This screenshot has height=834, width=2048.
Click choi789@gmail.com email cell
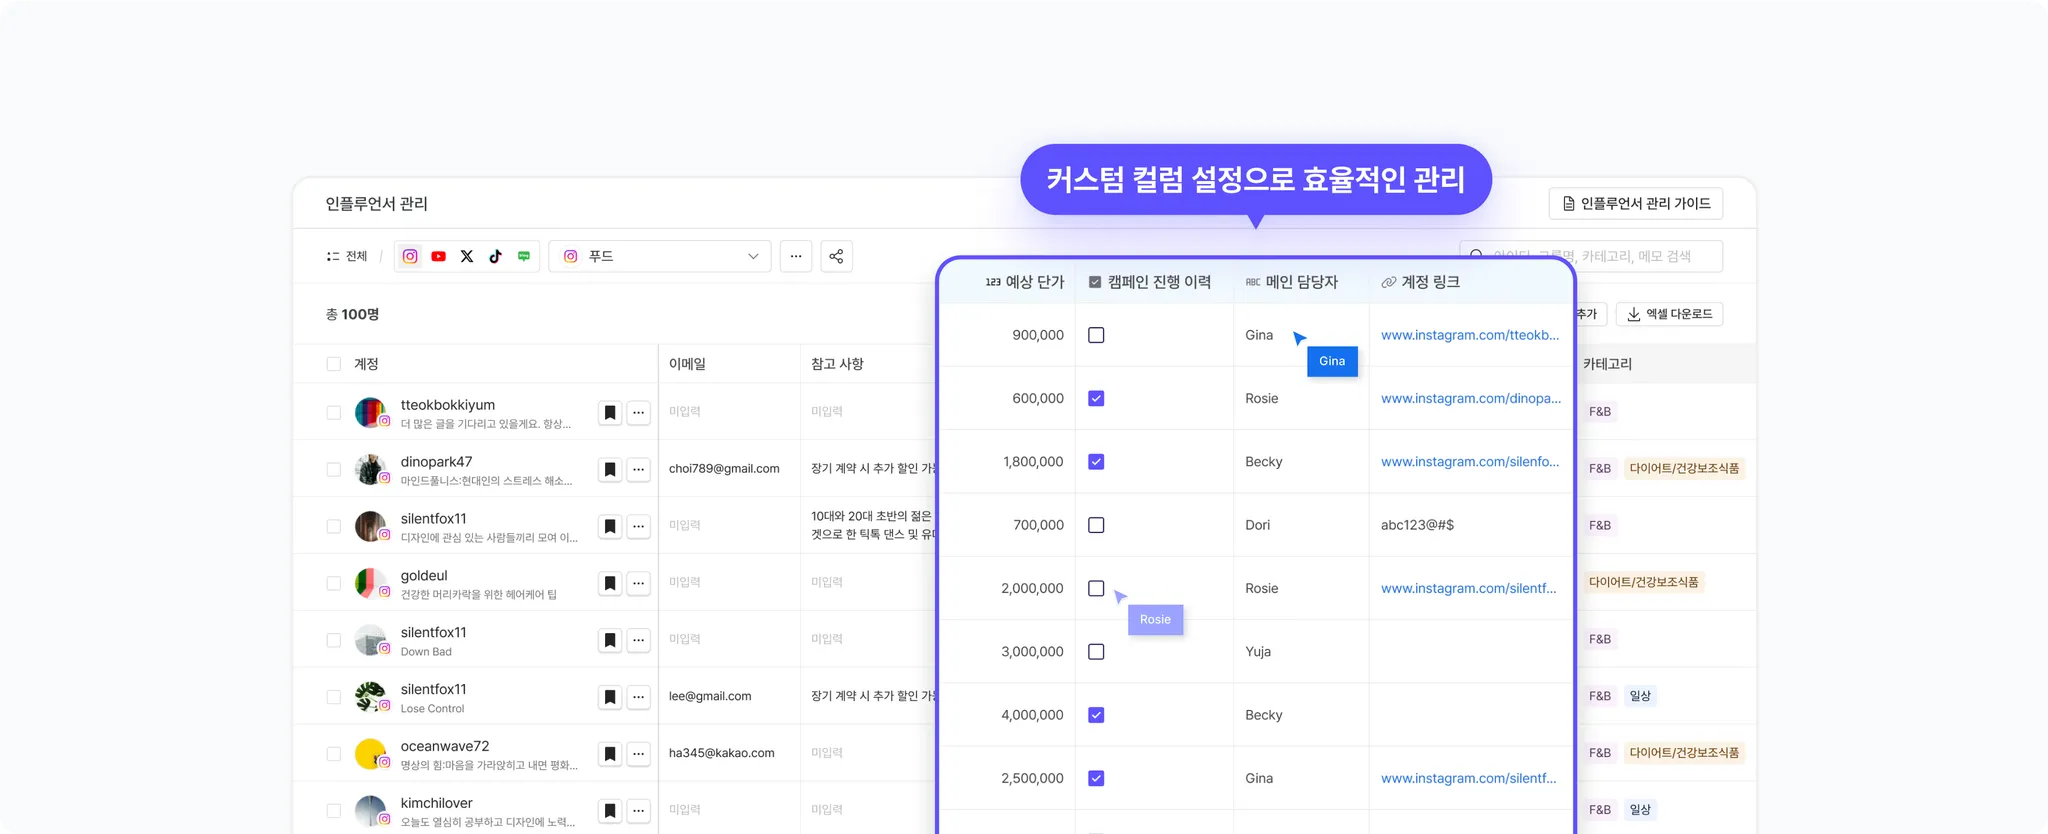tap(724, 469)
